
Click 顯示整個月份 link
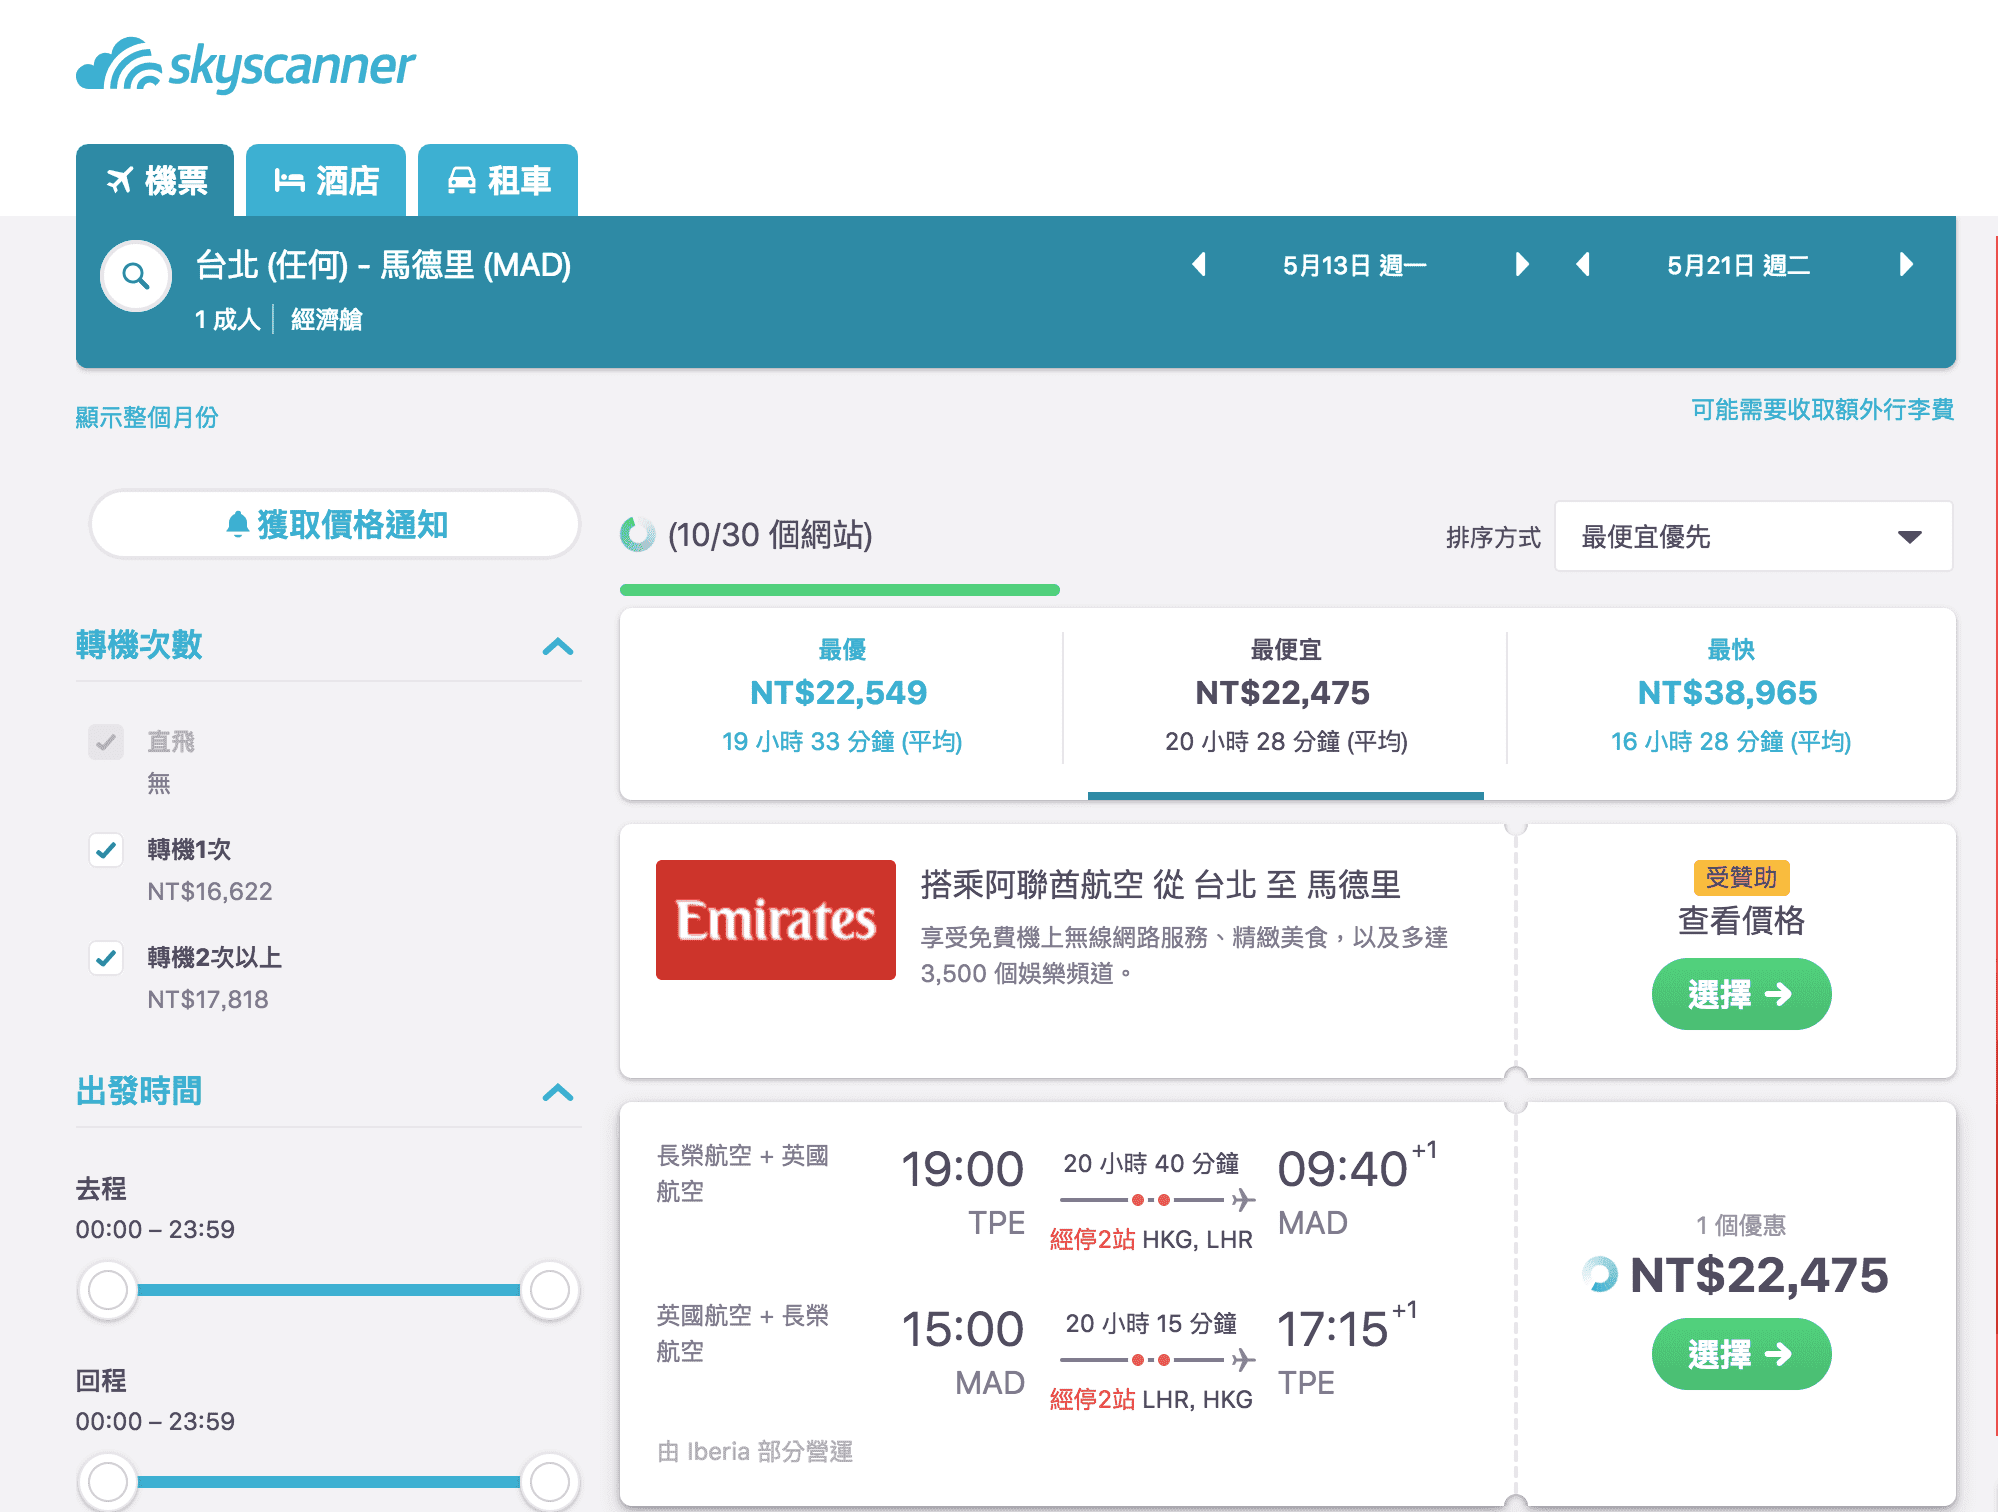point(147,417)
